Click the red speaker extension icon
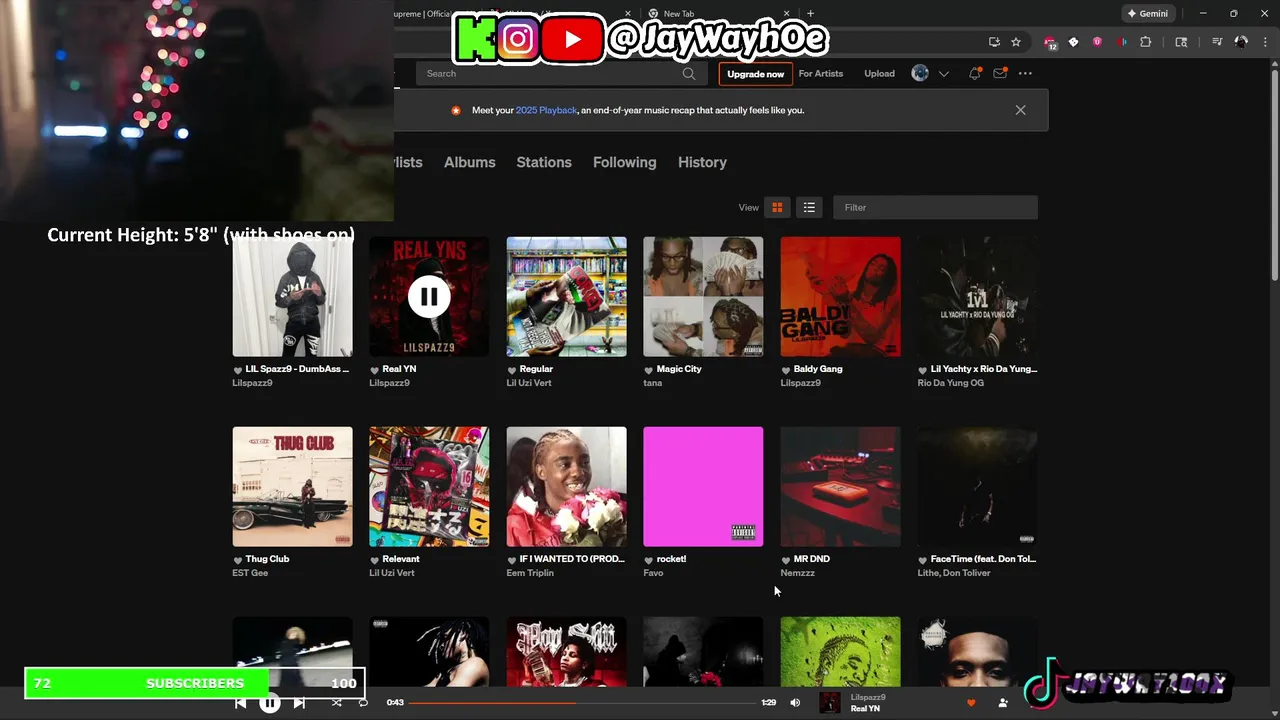This screenshot has height=720, width=1280. pyautogui.click(x=1122, y=42)
